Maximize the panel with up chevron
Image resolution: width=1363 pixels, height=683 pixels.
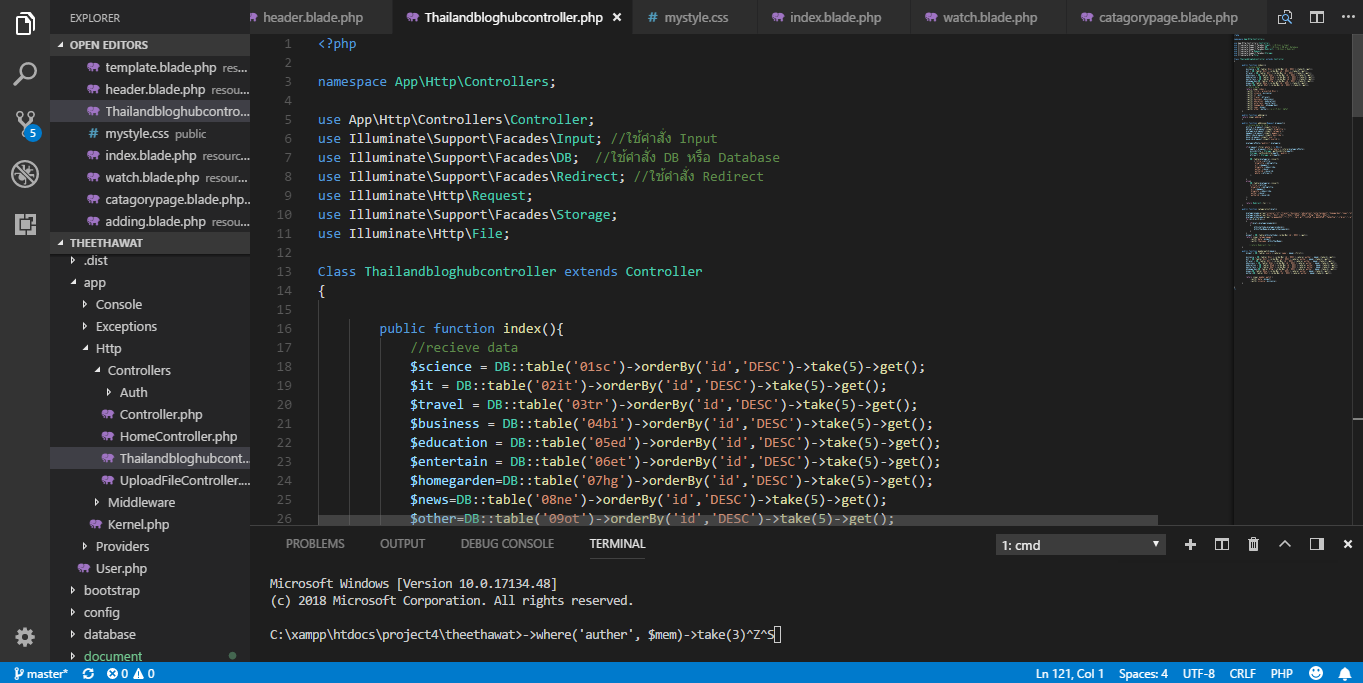pos(1285,544)
